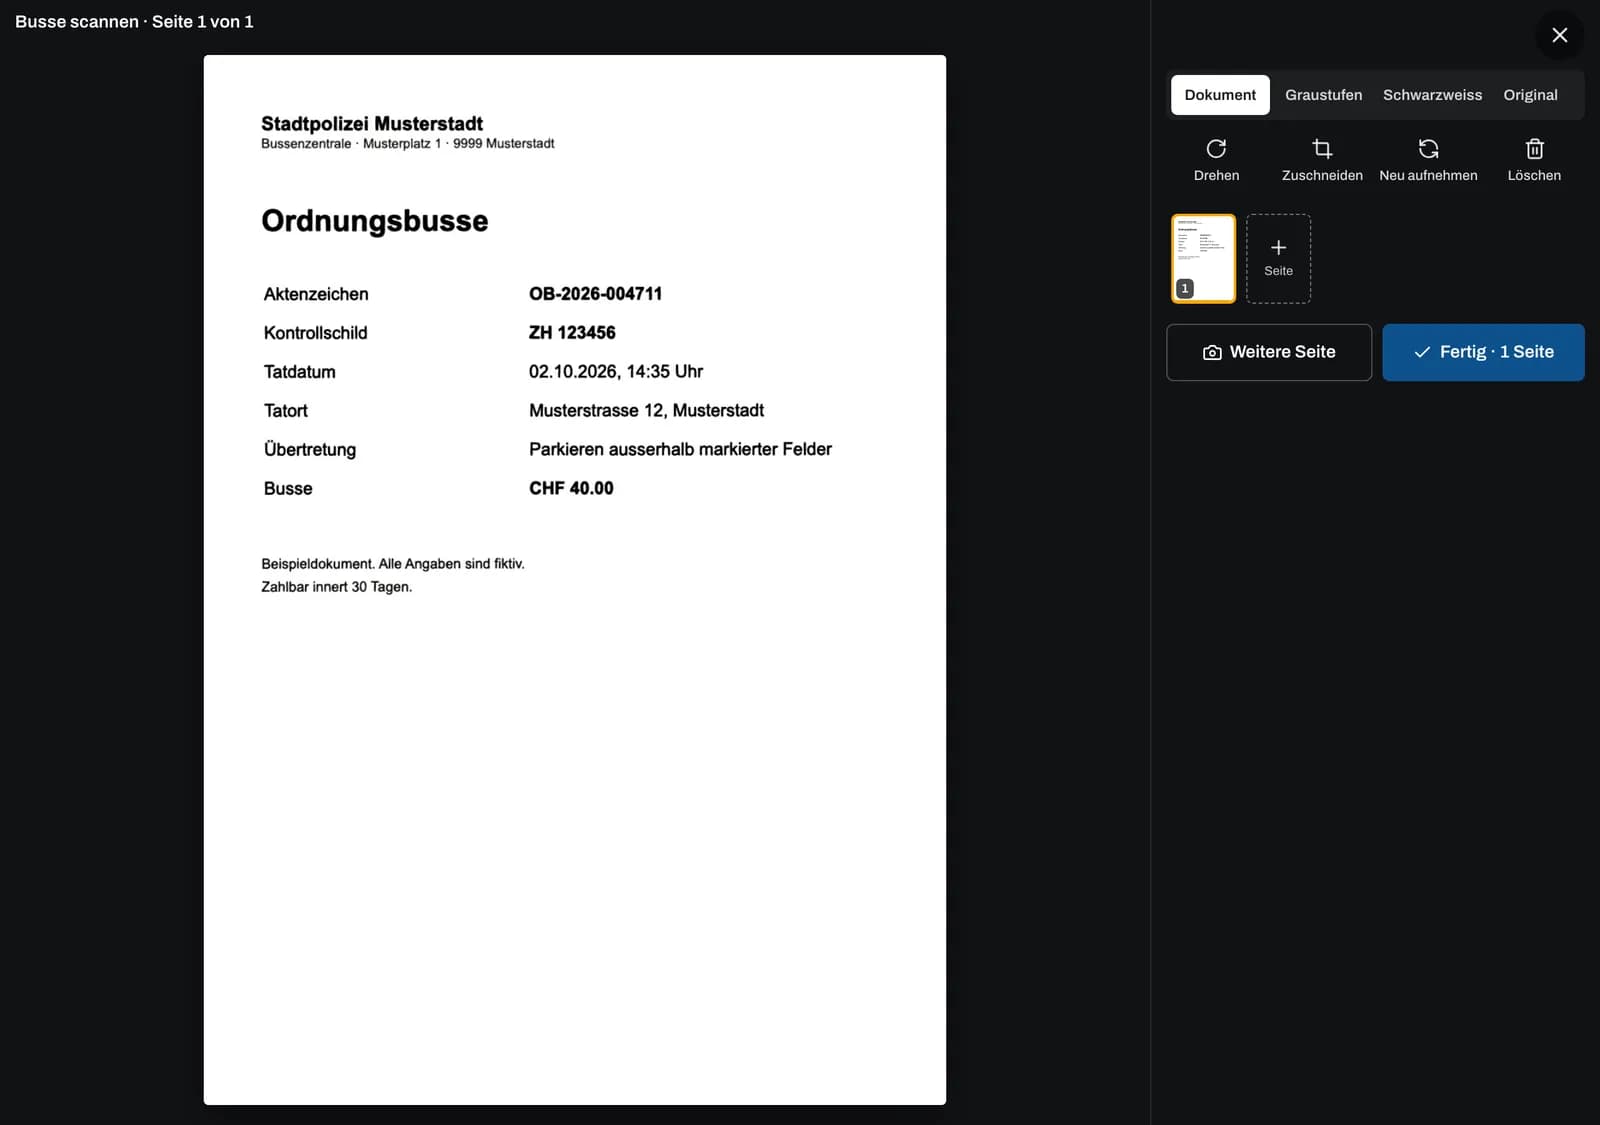Click the Tatdatum label

tap(299, 372)
